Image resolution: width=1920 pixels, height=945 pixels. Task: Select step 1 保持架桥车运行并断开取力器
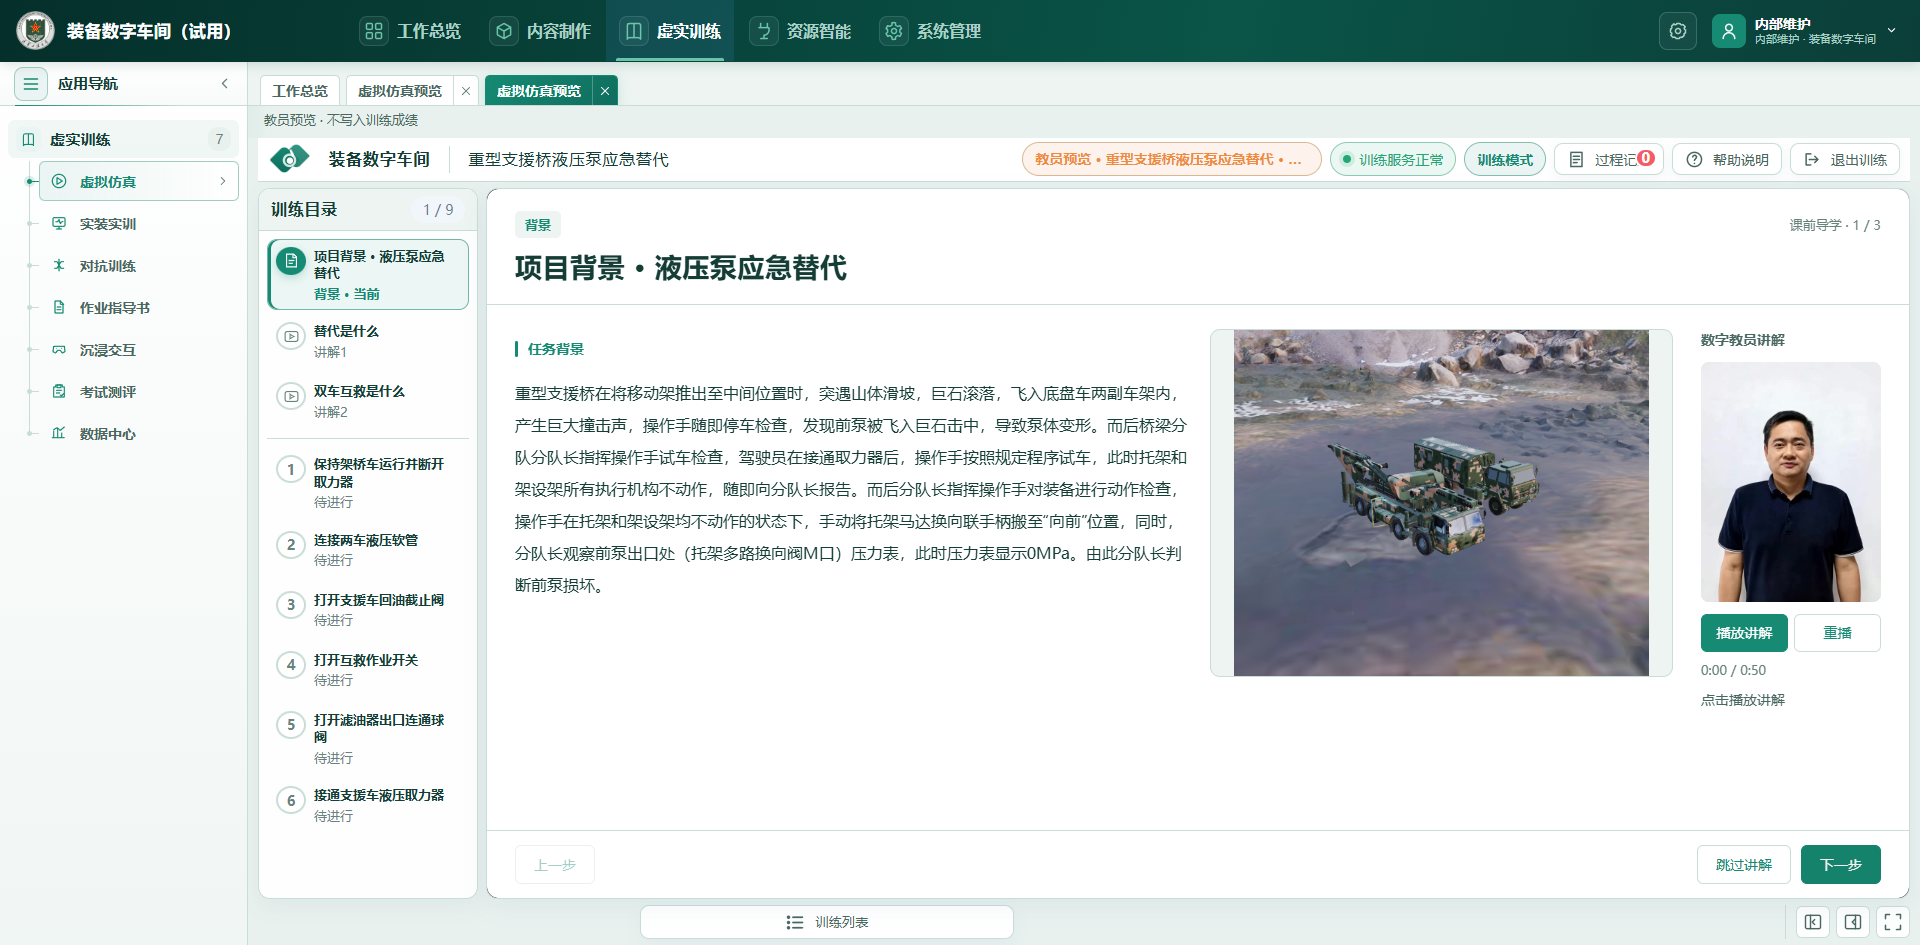368,482
